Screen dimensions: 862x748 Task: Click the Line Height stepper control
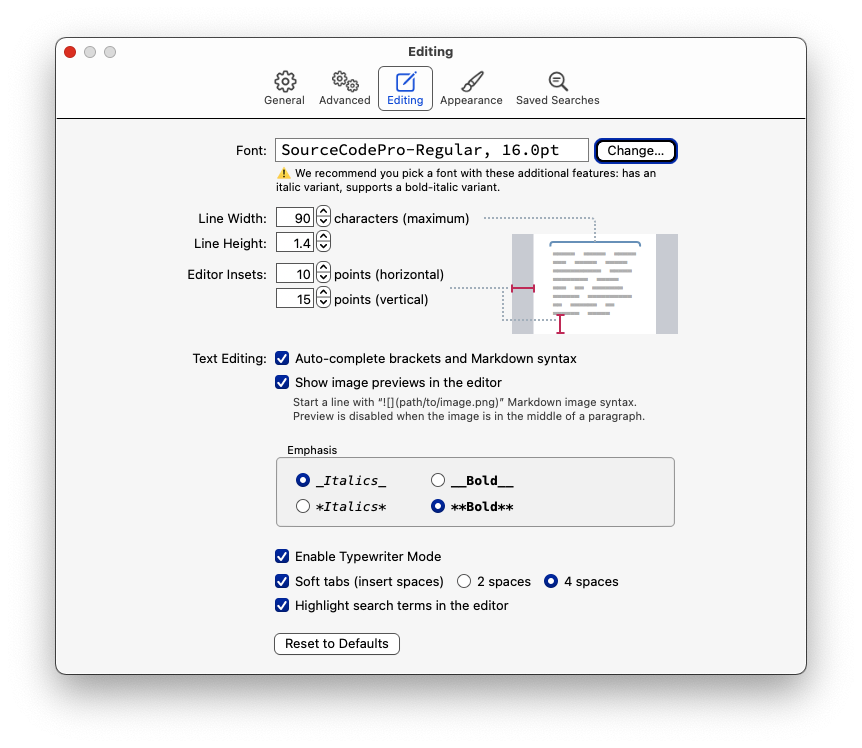323,243
